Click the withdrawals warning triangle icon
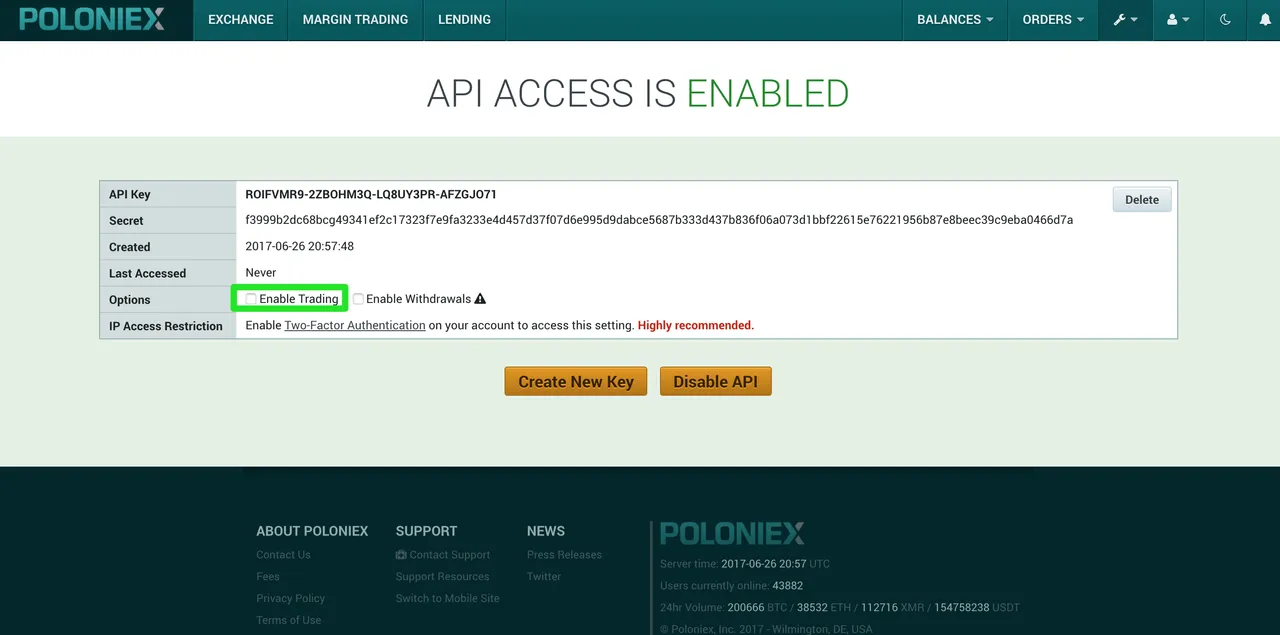This screenshot has height=635, width=1280. 480,299
